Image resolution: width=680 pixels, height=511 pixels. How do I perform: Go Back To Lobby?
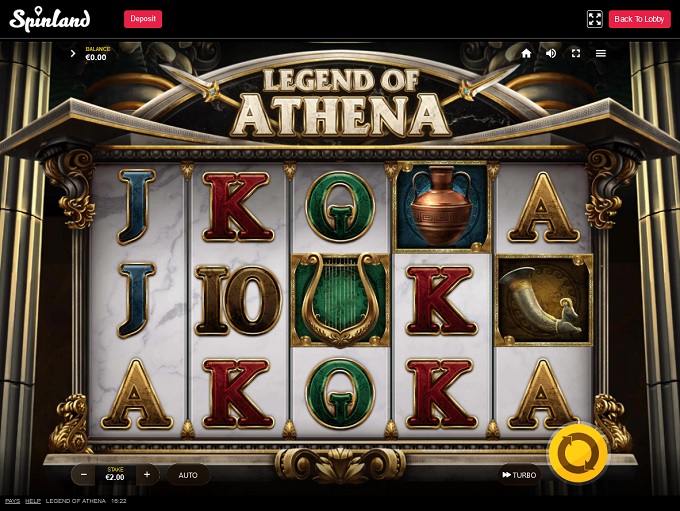point(639,19)
